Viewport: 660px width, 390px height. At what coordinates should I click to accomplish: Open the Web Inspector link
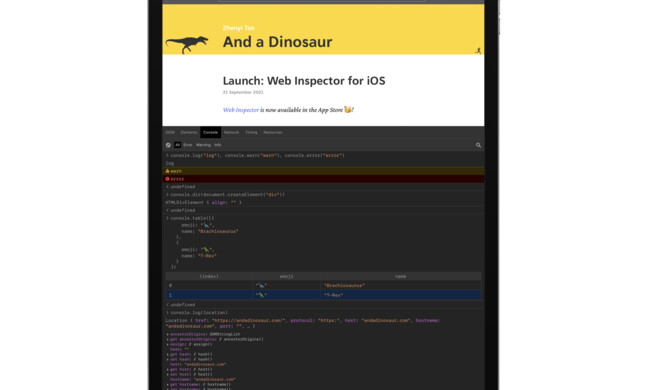tap(241, 110)
